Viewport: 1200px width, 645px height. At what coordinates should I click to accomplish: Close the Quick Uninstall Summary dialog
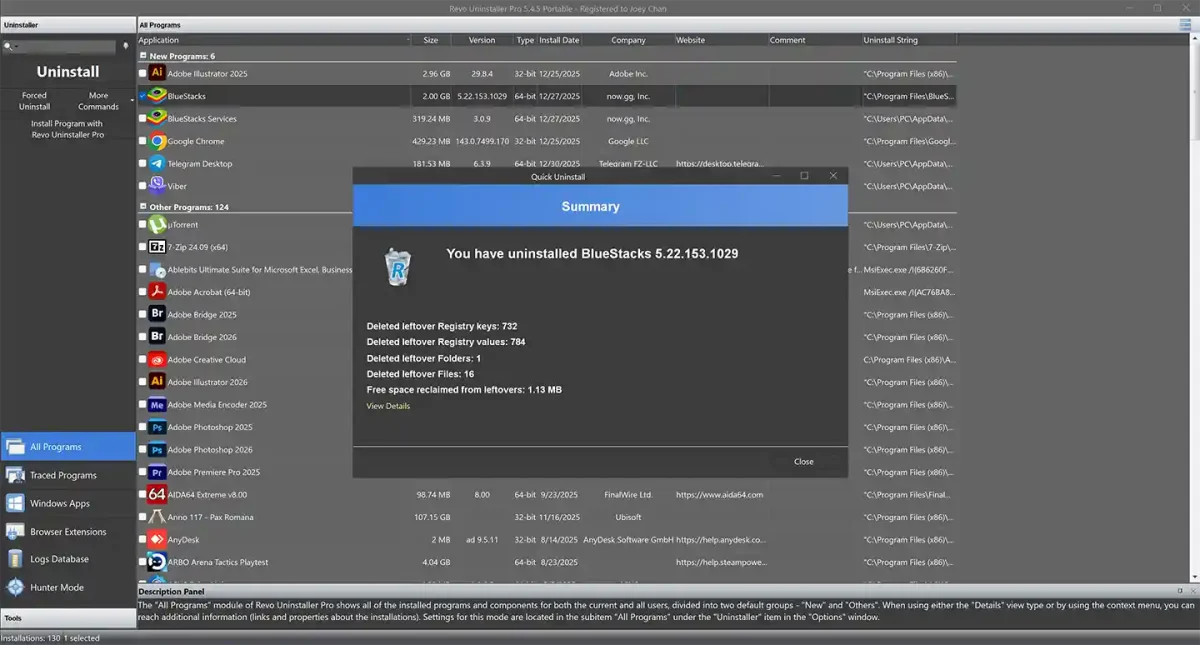pyautogui.click(x=803, y=461)
